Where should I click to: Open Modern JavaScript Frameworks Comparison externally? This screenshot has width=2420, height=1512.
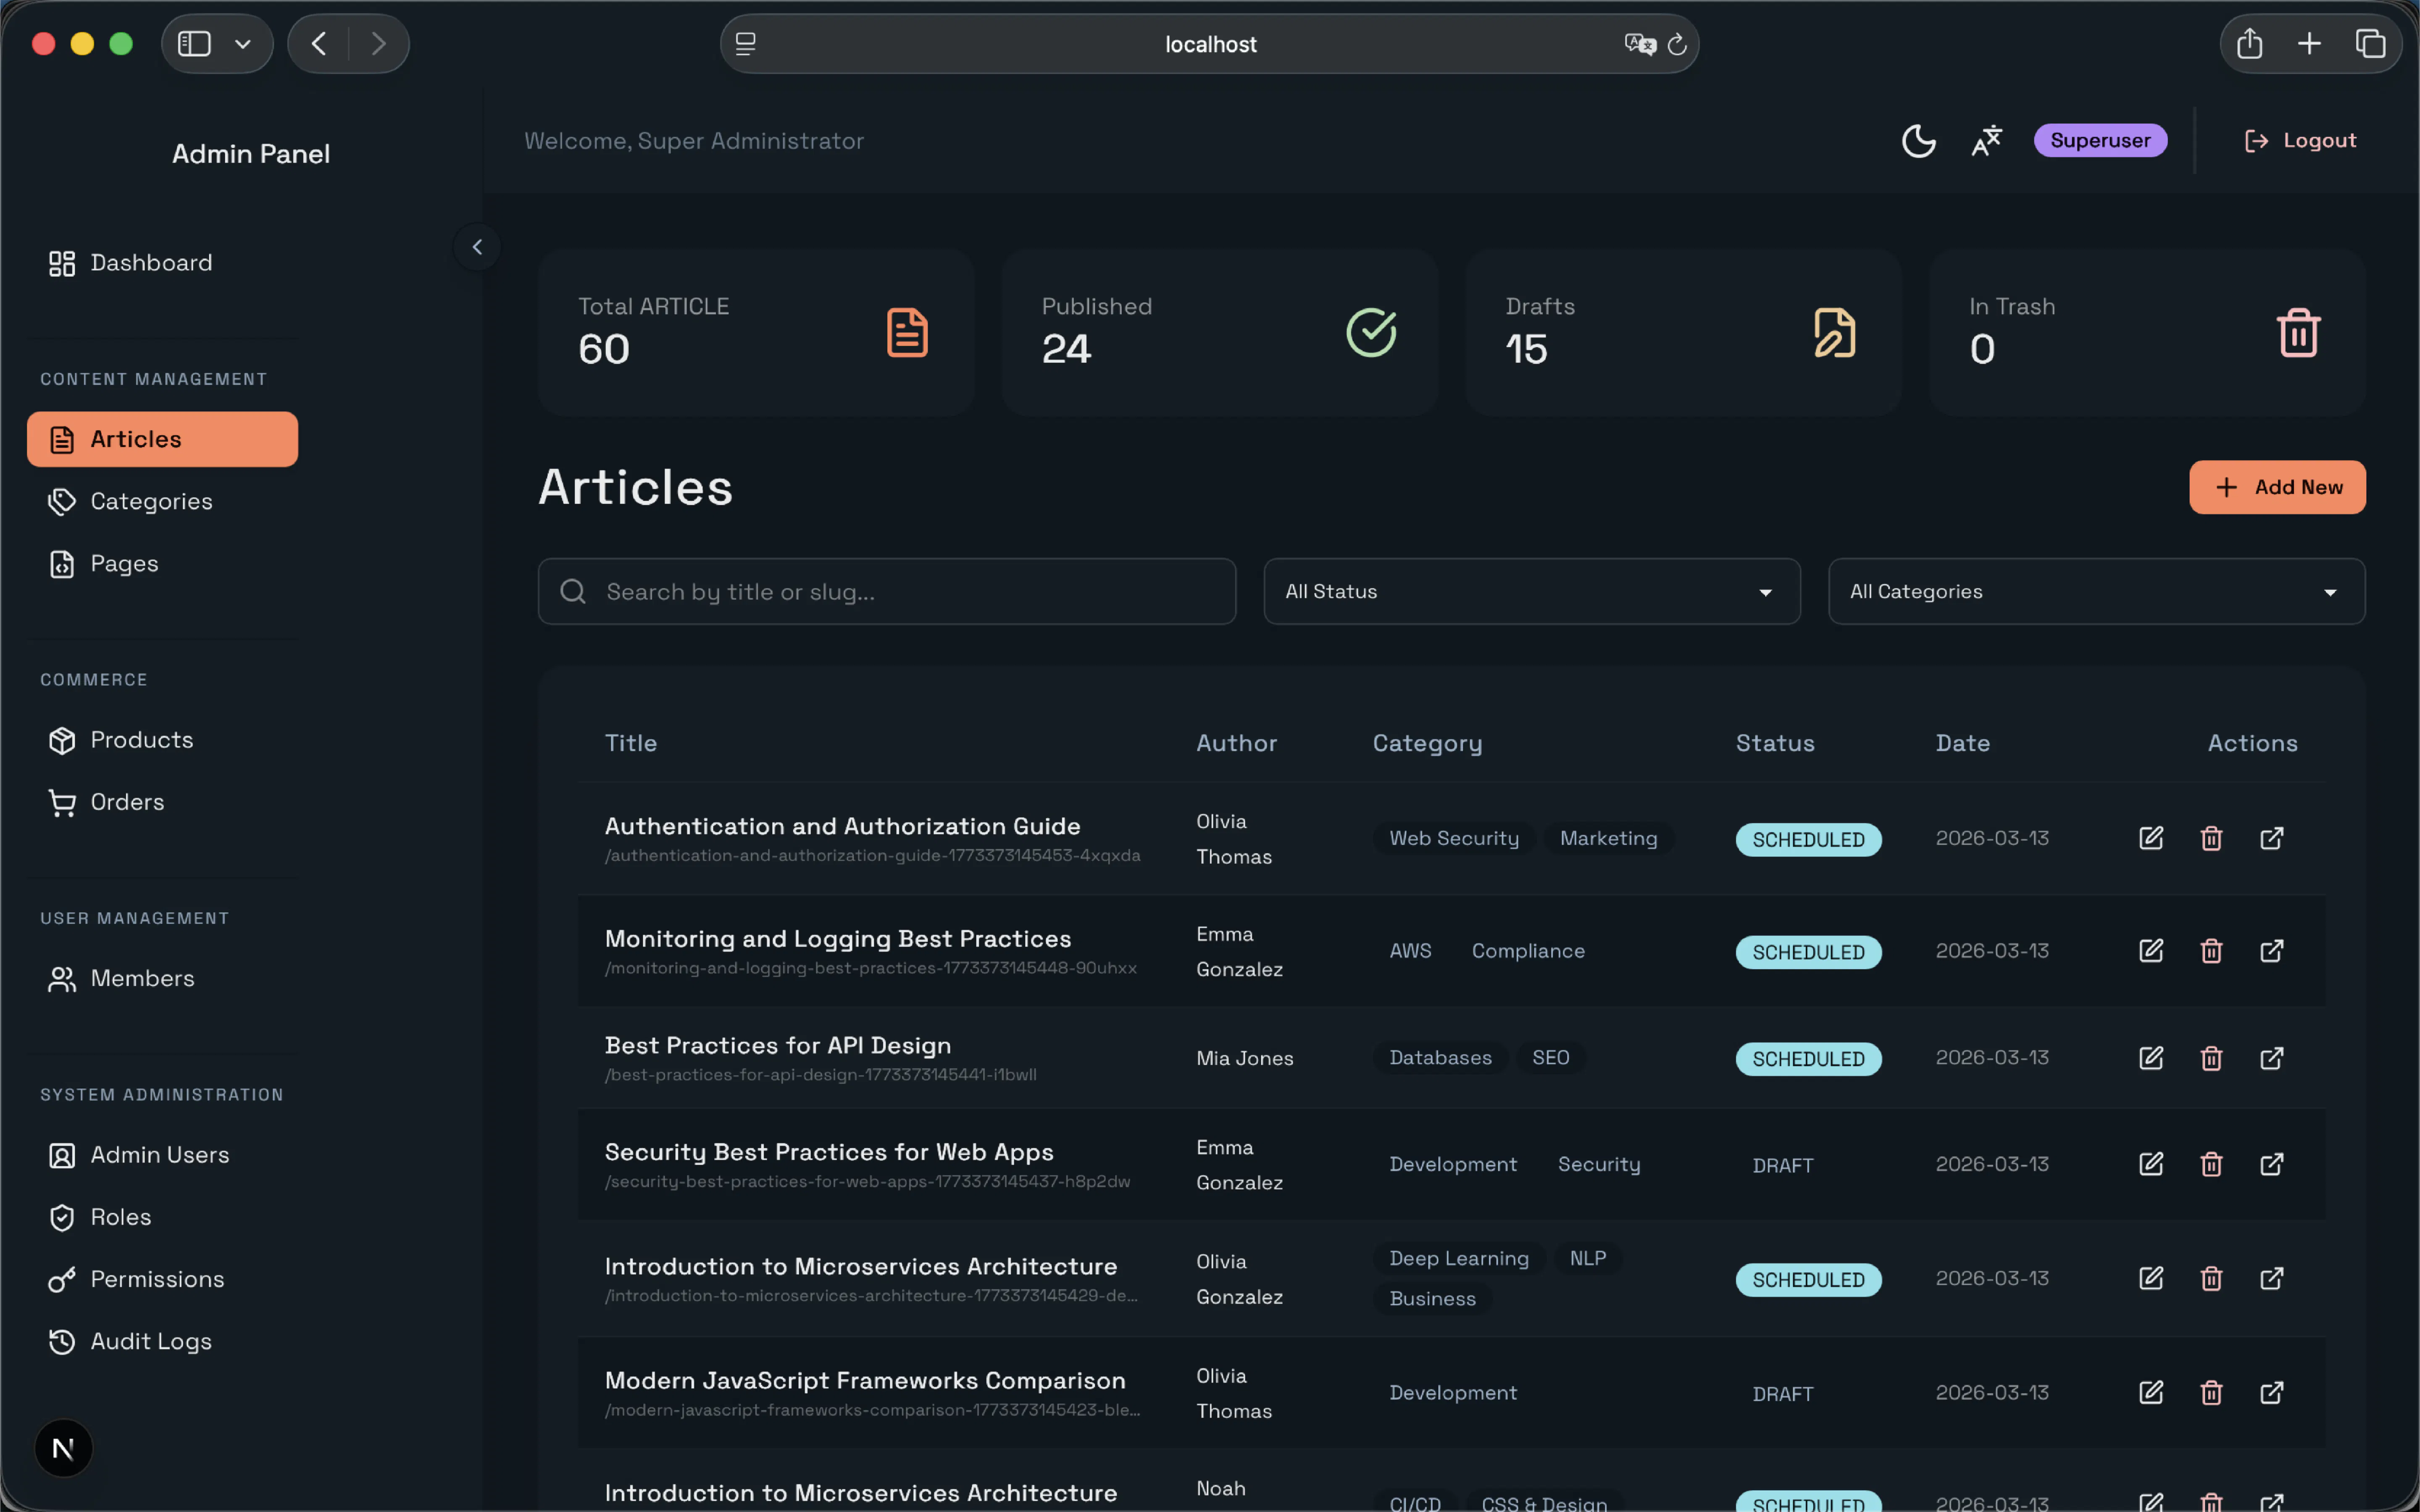pos(2272,1393)
